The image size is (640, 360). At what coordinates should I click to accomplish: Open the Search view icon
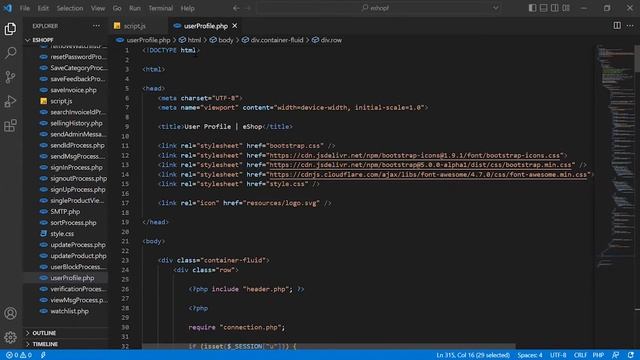pos(10,53)
